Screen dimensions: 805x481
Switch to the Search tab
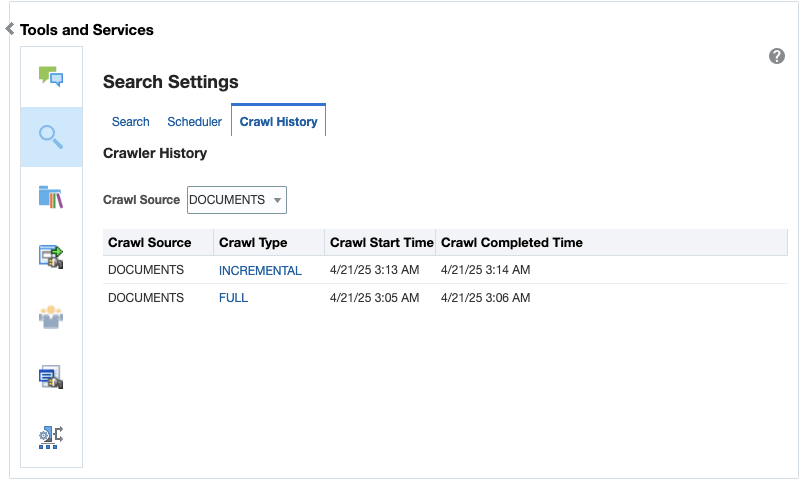click(x=131, y=122)
